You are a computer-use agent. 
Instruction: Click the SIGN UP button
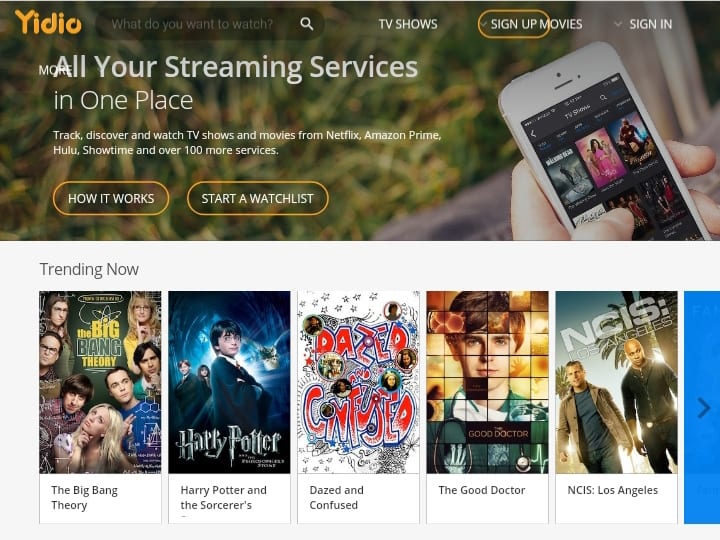point(513,24)
